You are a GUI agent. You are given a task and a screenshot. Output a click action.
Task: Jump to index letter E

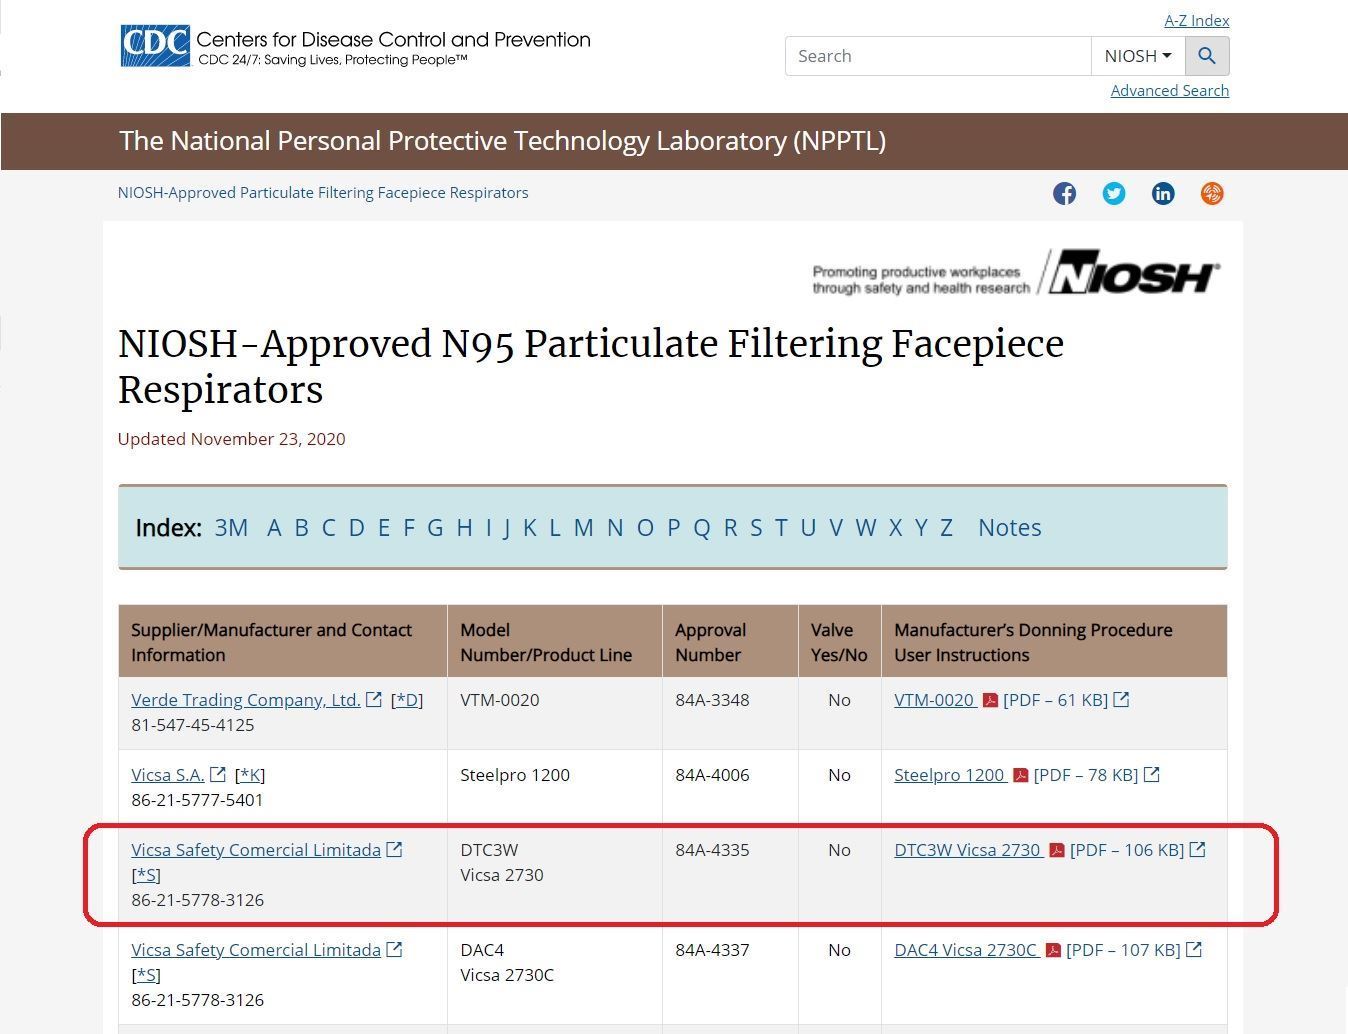pyautogui.click(x=384, y=528)
